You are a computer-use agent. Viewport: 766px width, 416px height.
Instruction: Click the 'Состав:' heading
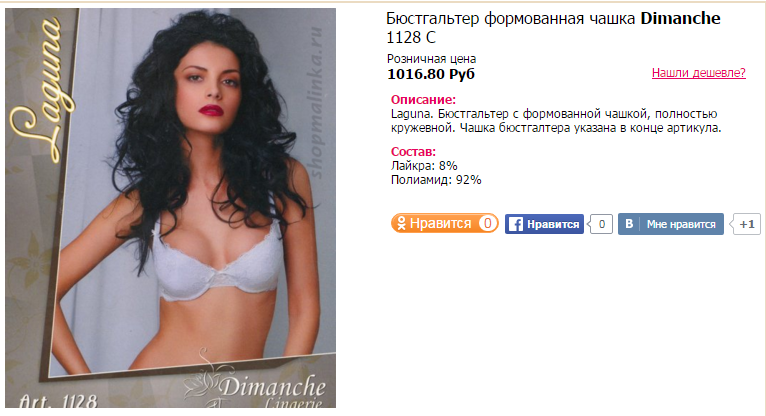pyautogui.click(x=413, y=151)
